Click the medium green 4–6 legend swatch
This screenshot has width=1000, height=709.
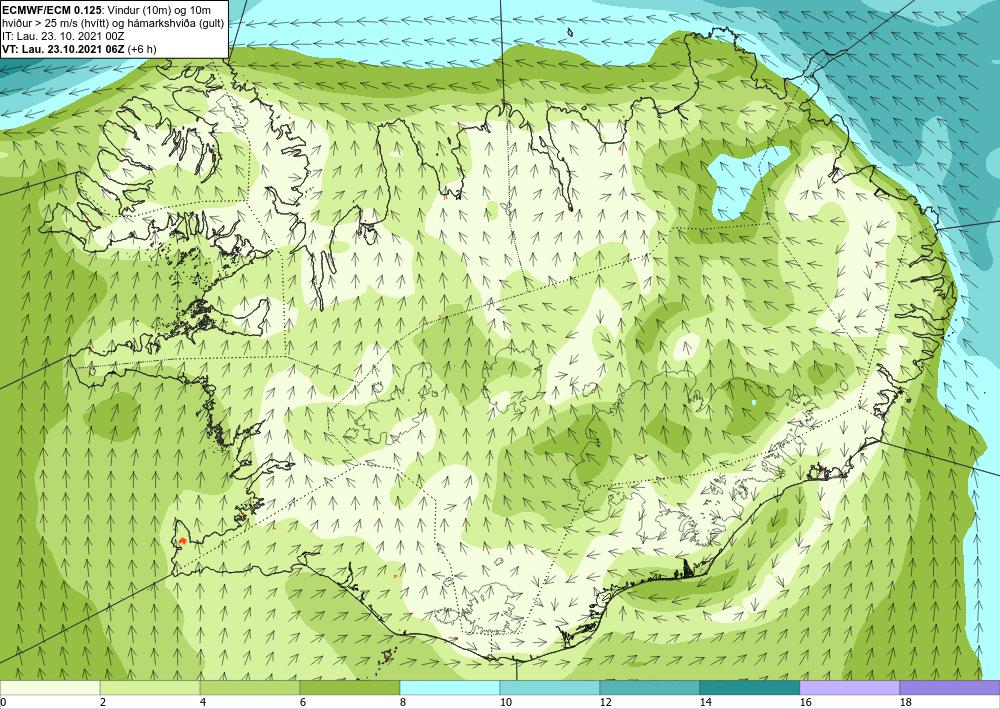click(250, 687)
